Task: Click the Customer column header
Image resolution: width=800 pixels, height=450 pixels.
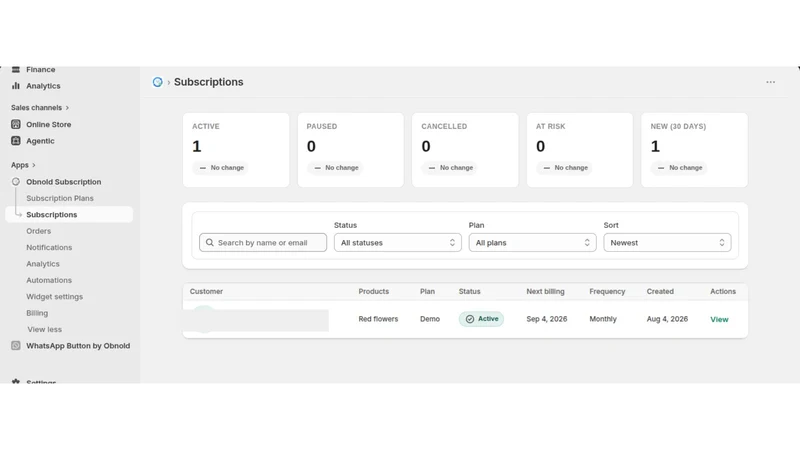Action: pyautogui.click(x=206, y=291)
